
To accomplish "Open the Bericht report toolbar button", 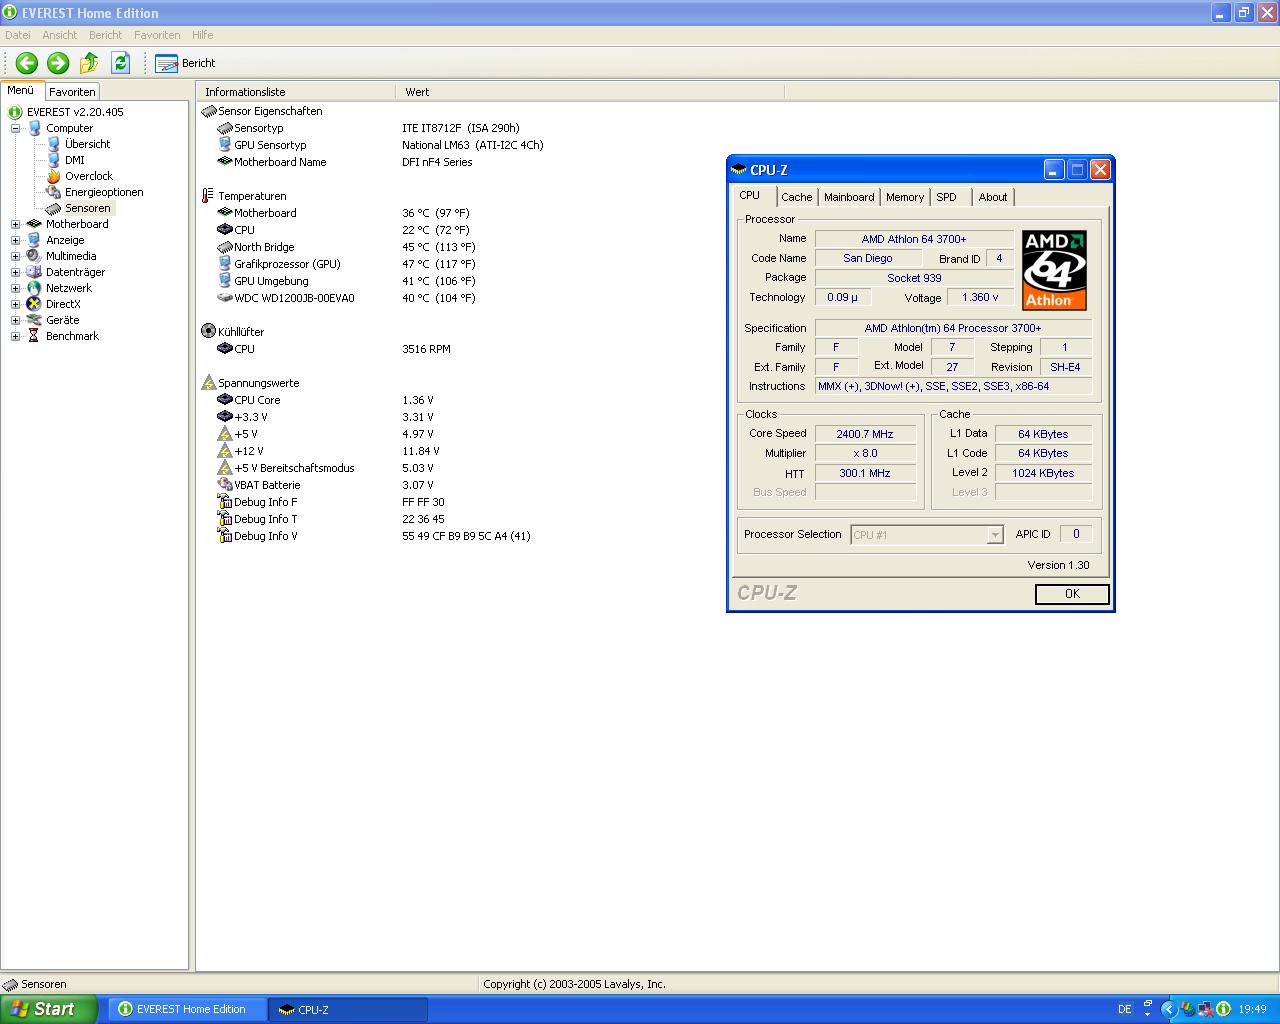I will point(186,63).
